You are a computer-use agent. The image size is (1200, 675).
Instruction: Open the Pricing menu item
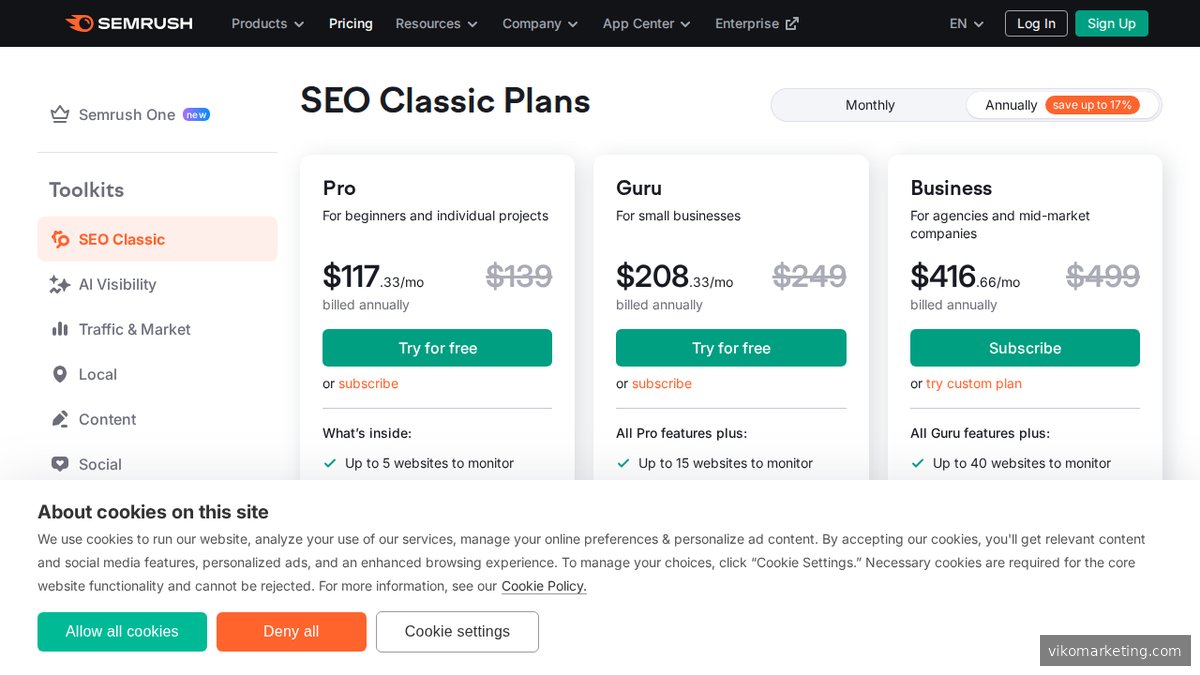[x=350, y=23]
